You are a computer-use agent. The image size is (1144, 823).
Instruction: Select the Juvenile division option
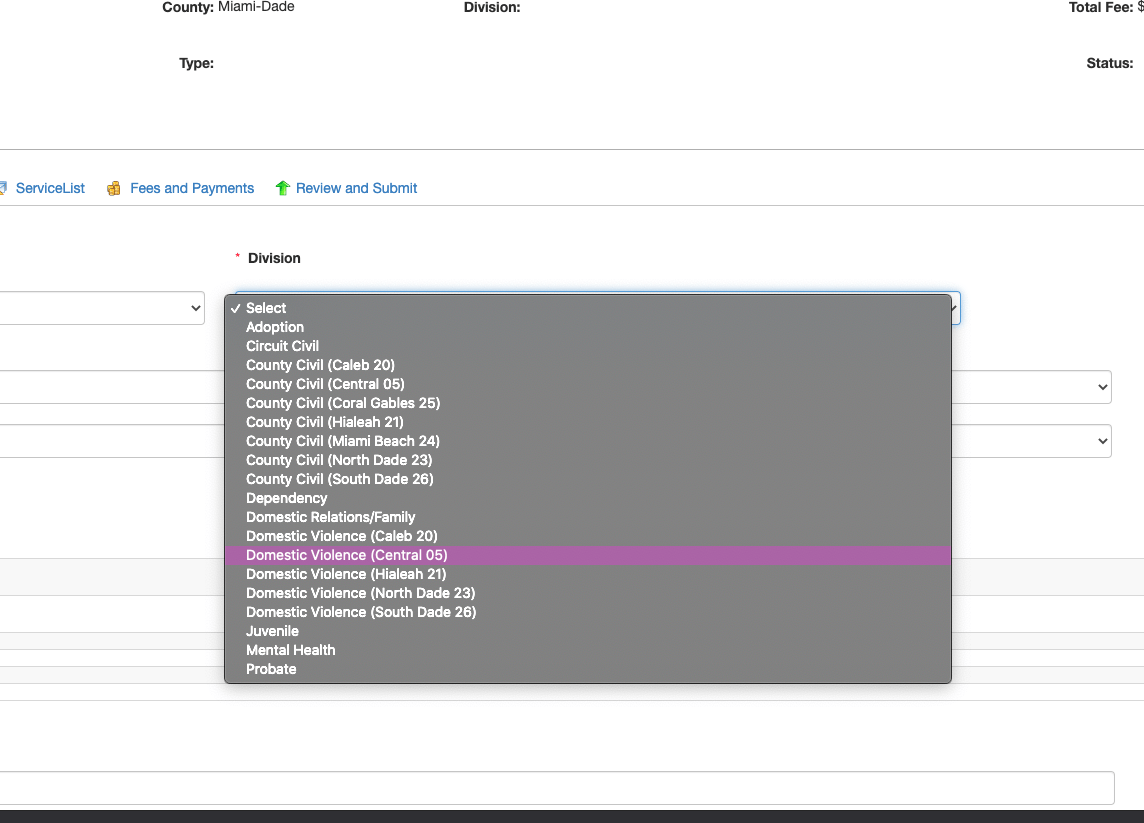click(x=272, y=631)
